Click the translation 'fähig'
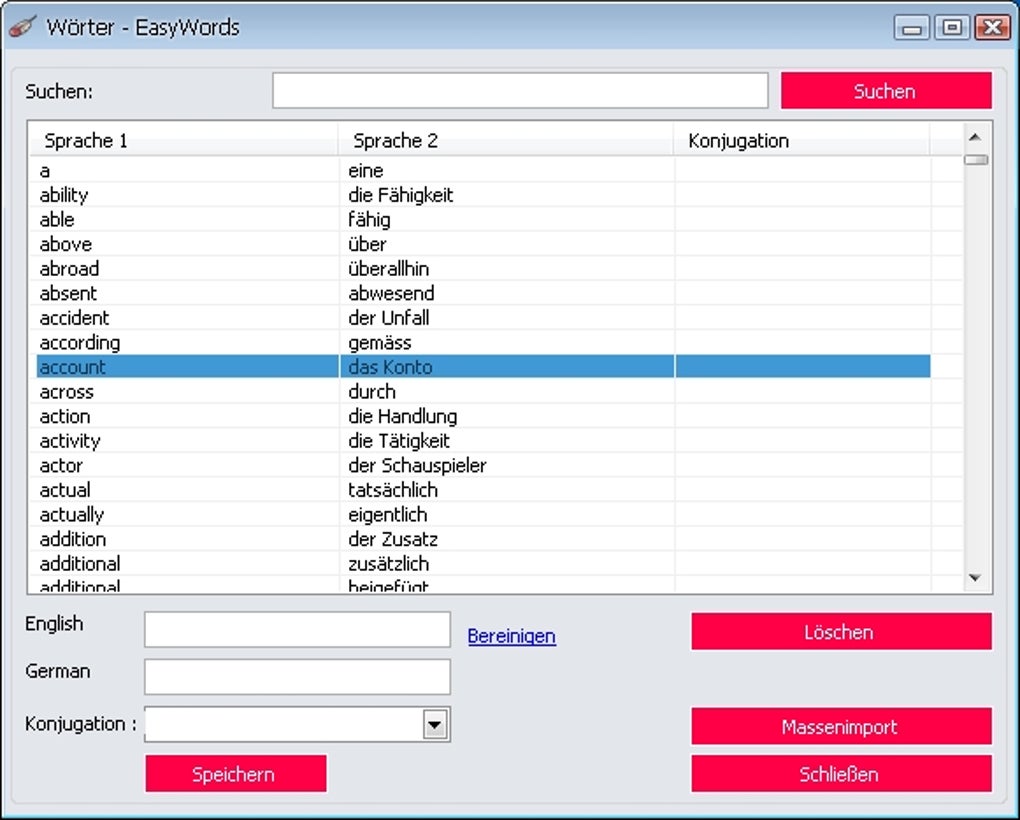This screenshot has width=1020, height=820. [369, 220]
